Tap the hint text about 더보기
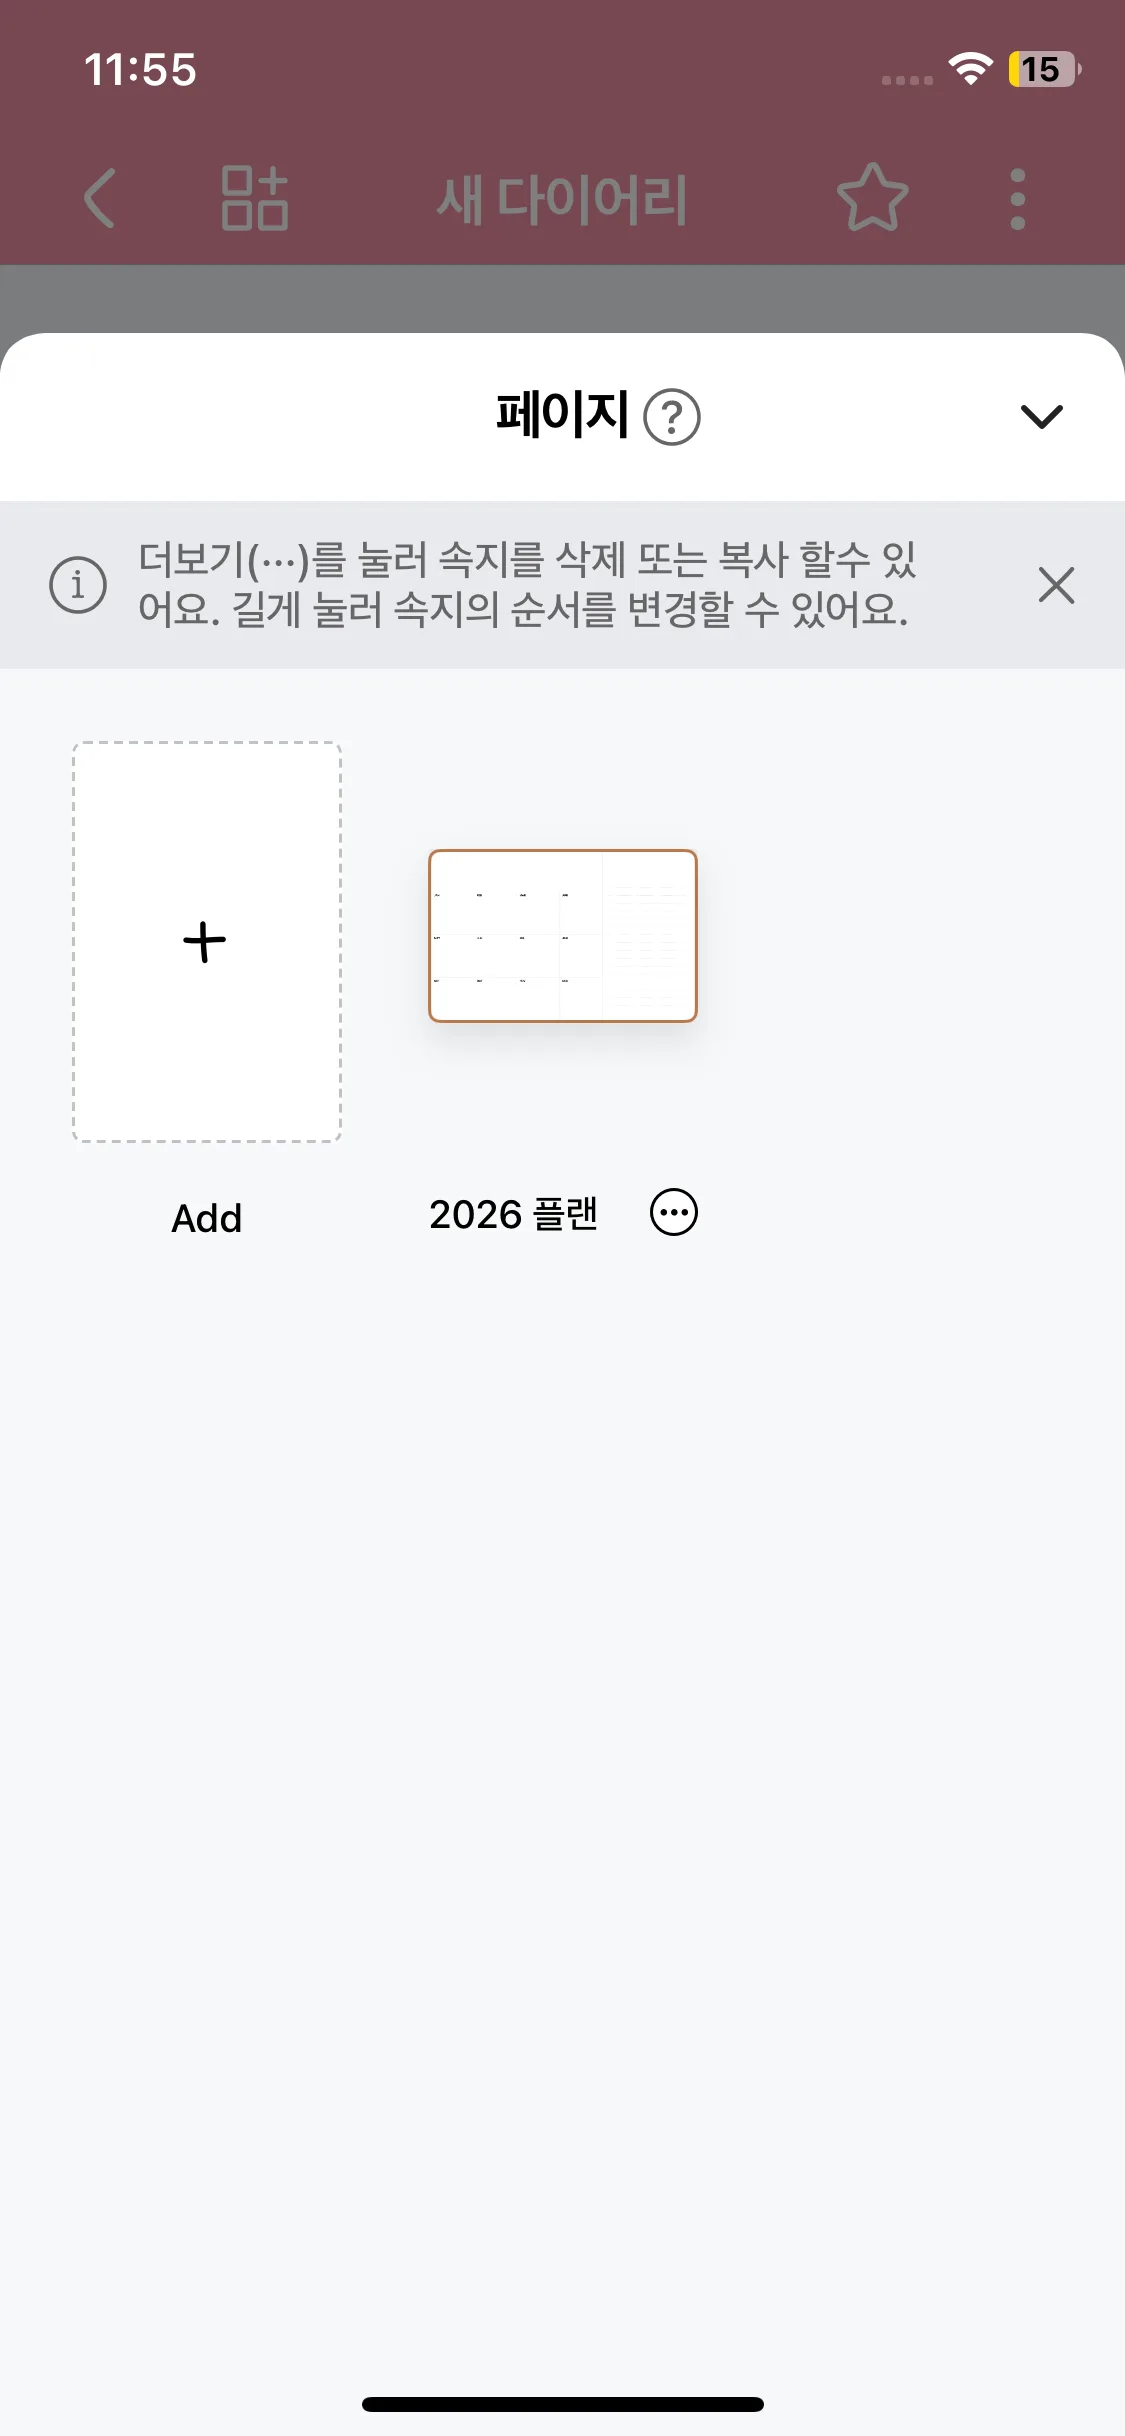1125x2436 pixels. coord(527,584)
